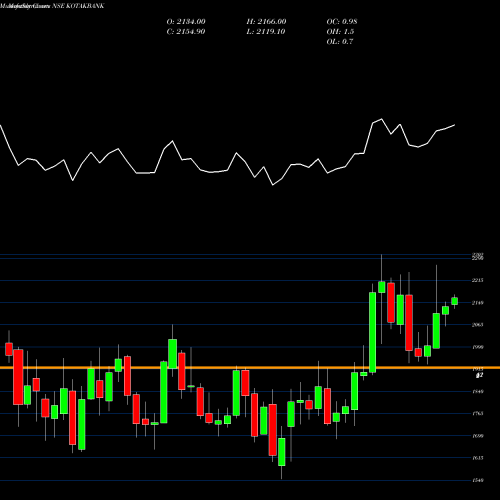
Task: Click the latest green candle on right
Action: [454, 301]
